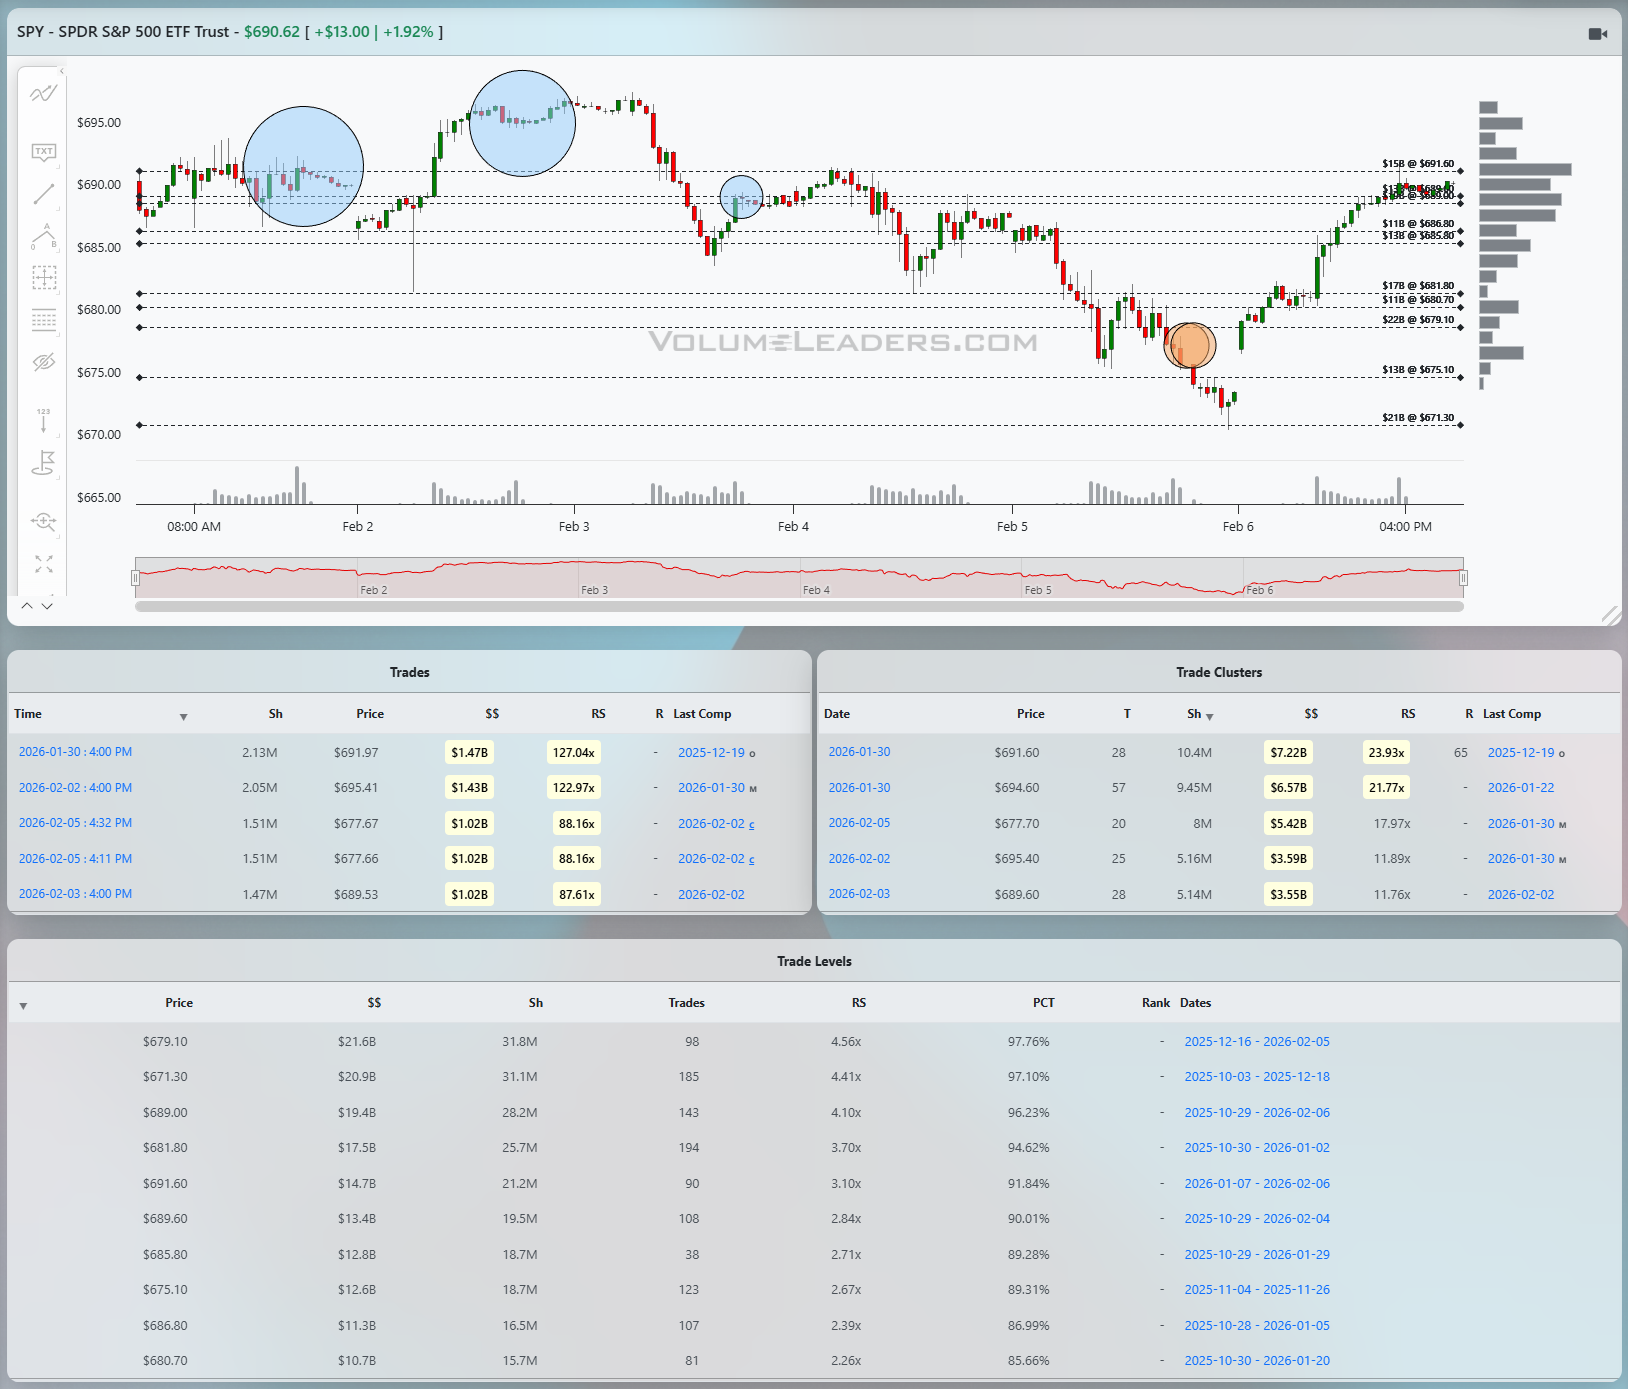Open cluster date 2026-02-03

(x=859, y=894)
